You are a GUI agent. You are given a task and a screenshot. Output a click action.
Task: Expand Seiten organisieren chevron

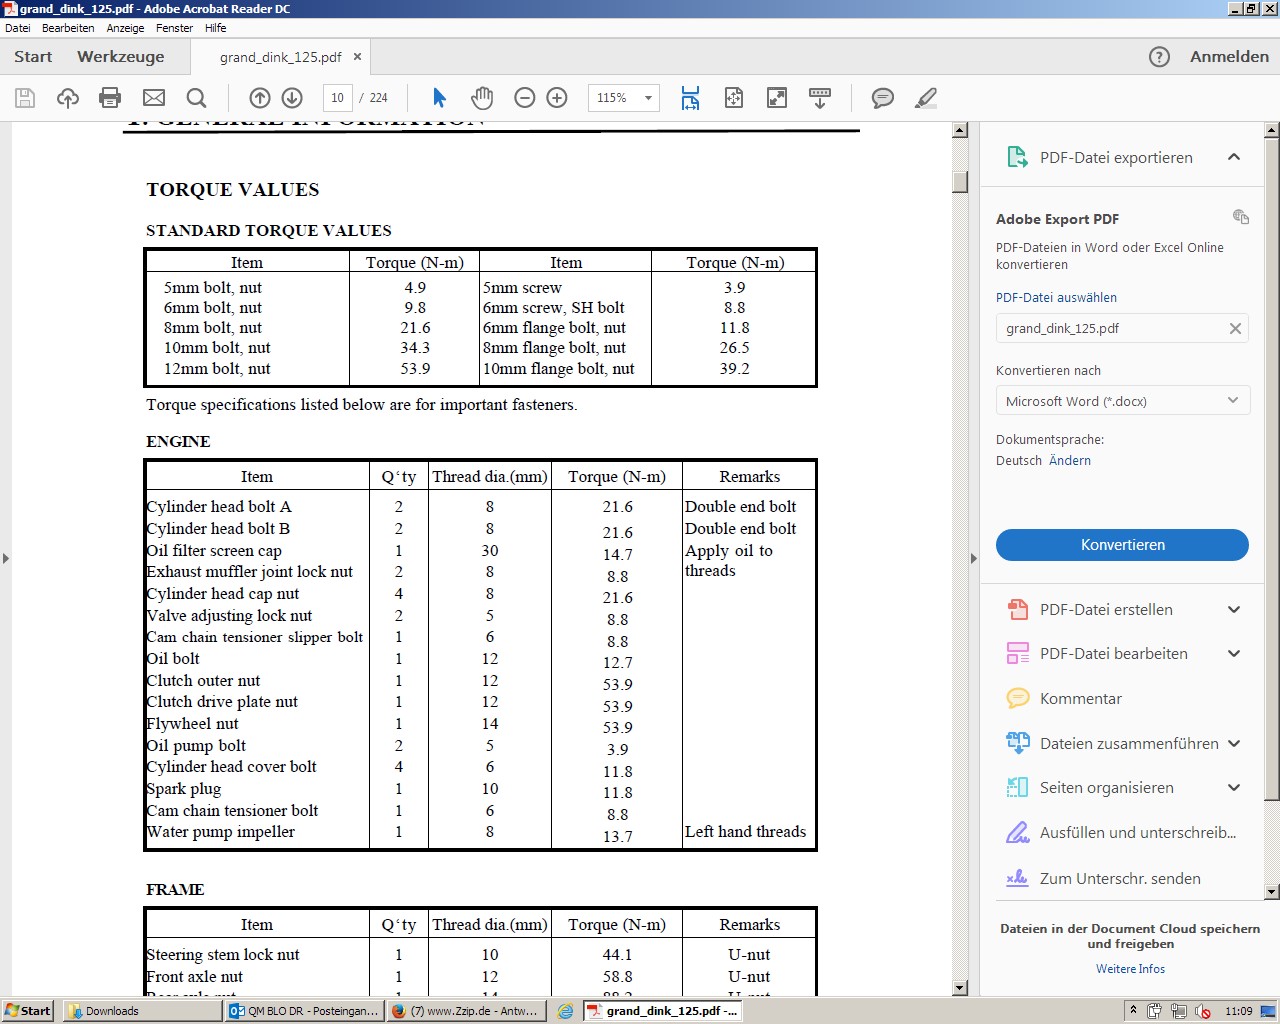point(1234,788)
